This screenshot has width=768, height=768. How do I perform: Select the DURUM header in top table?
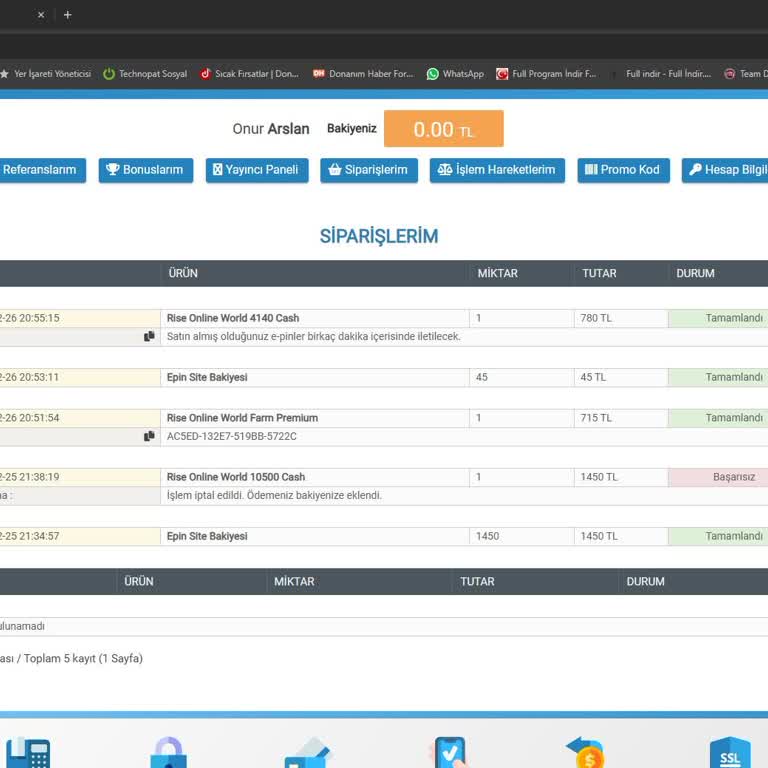click(695, 273)
